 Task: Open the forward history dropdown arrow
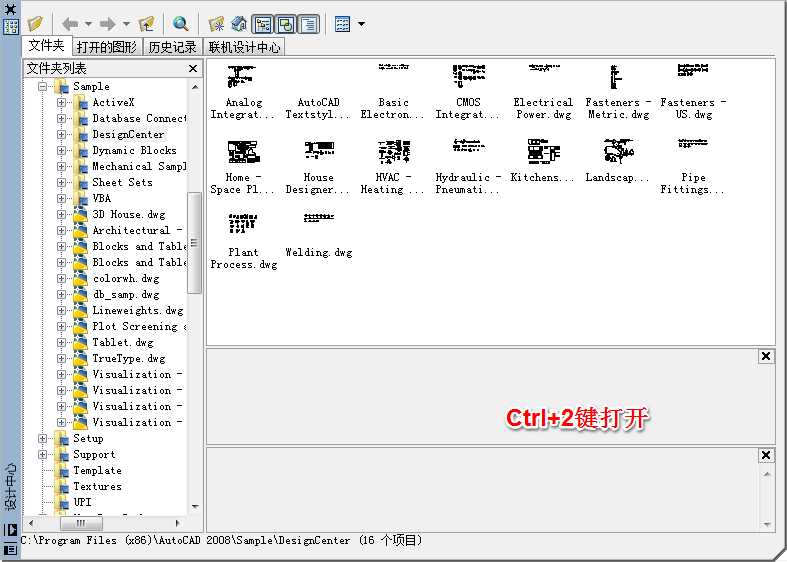click(126, 24)
